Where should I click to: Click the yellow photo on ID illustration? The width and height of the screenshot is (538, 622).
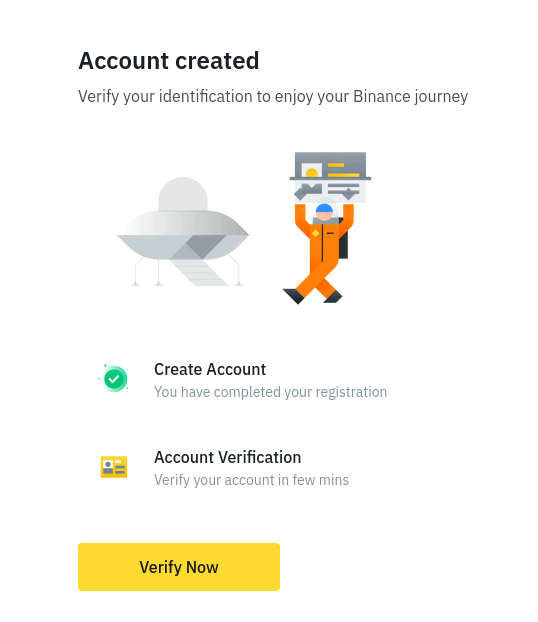click(x=312, y=171)
